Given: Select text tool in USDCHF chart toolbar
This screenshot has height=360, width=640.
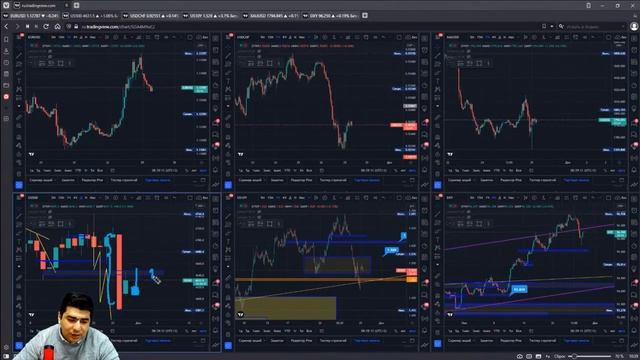Looking at the screenshot, I should [x=228, y=81].
